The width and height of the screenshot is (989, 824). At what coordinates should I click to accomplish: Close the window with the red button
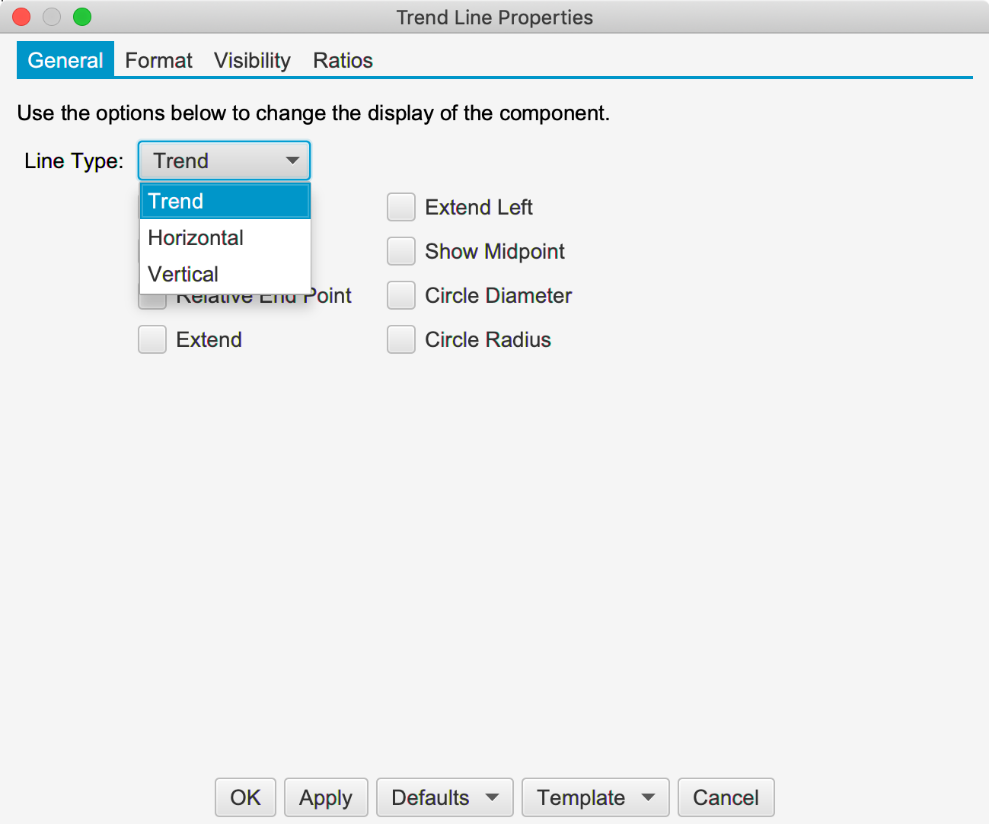tap(20, 17)
